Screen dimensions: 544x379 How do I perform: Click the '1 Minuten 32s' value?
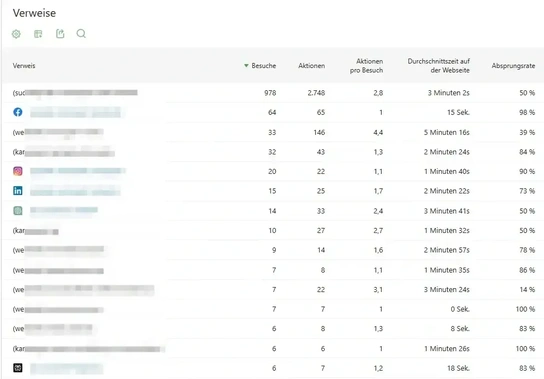(447, 230)
